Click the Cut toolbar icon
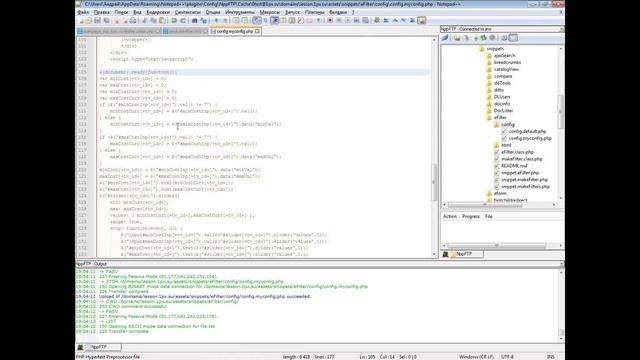Viewport: 640px width, 360px height. pos(144,20)
